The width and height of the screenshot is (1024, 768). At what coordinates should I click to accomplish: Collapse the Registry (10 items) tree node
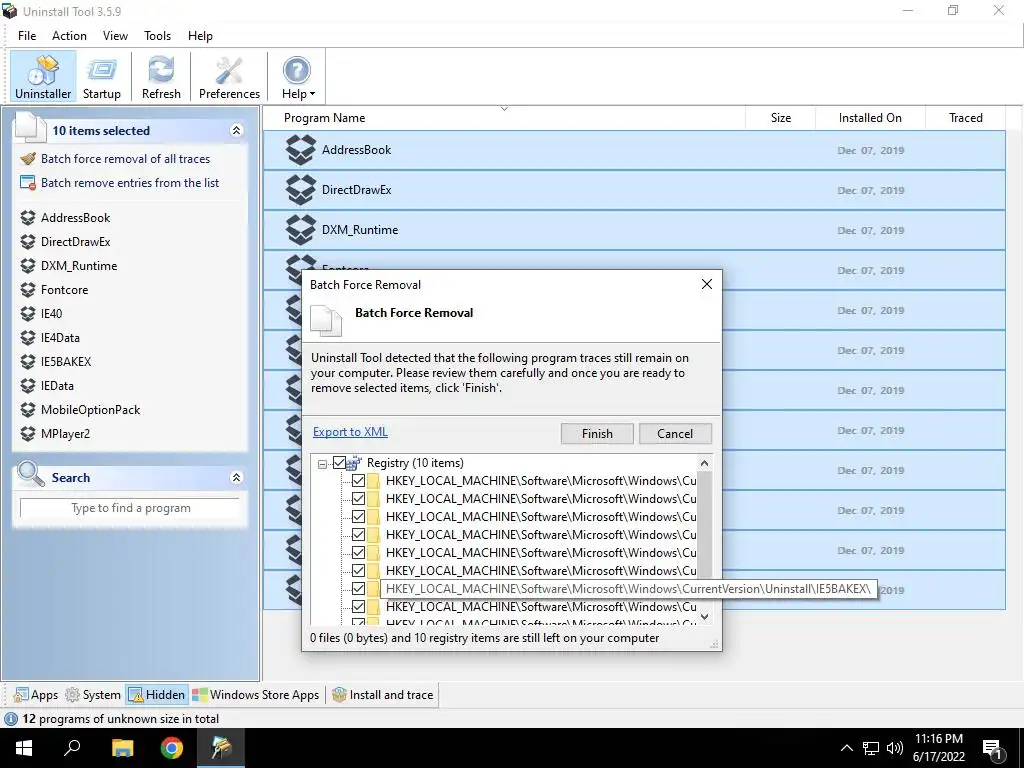point(322,464)
